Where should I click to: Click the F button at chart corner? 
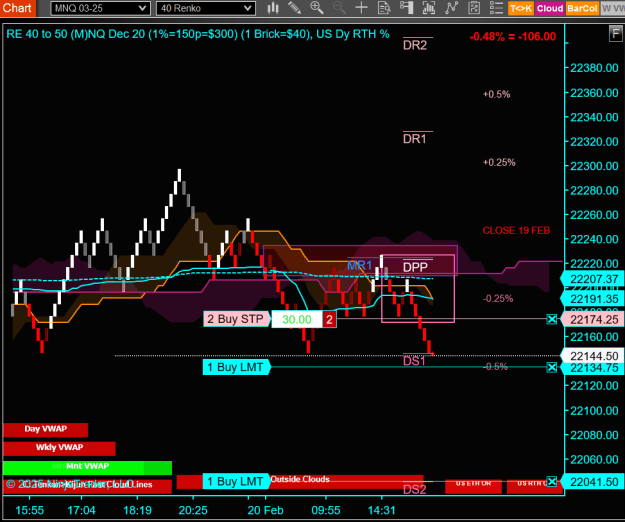(615, 34)
